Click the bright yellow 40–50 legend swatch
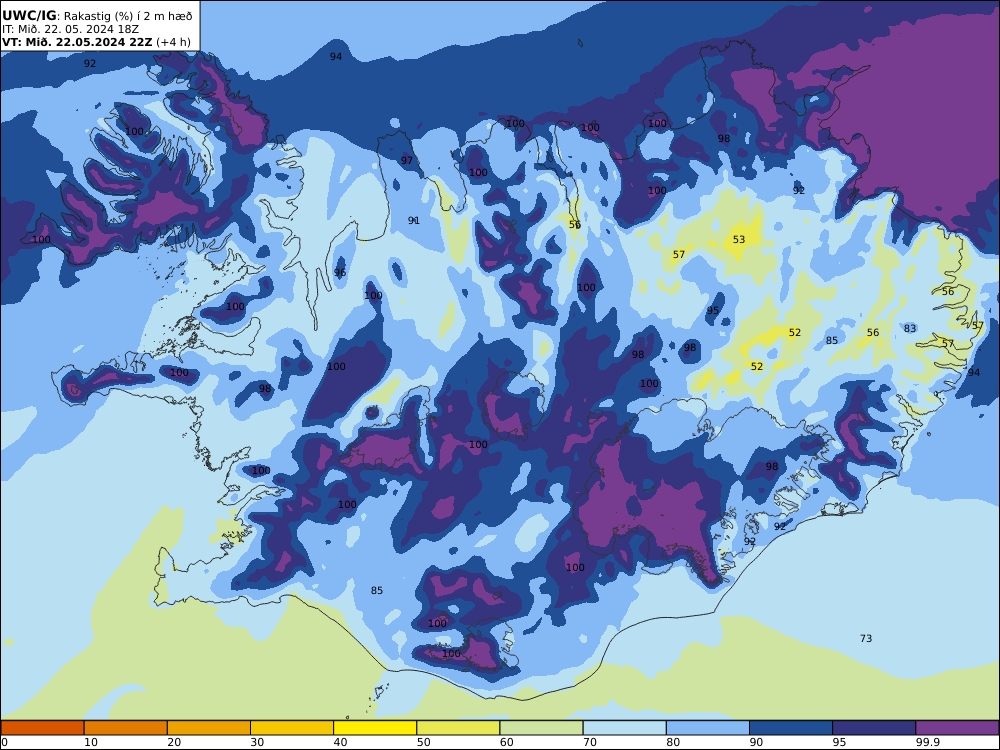 point(375,728)
